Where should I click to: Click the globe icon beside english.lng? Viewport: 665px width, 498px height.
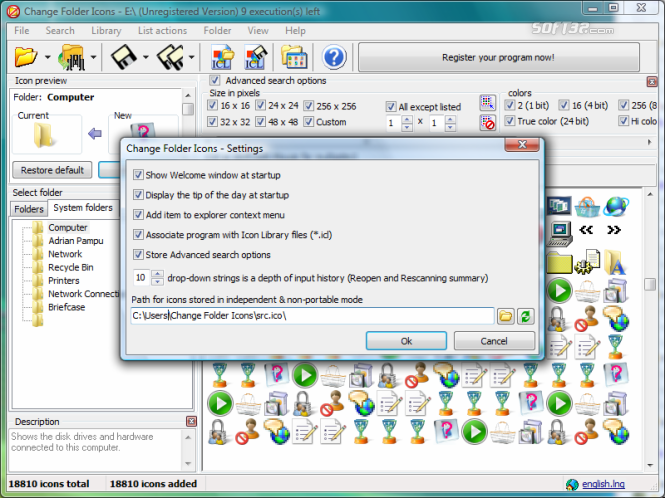tap(572, 484)
